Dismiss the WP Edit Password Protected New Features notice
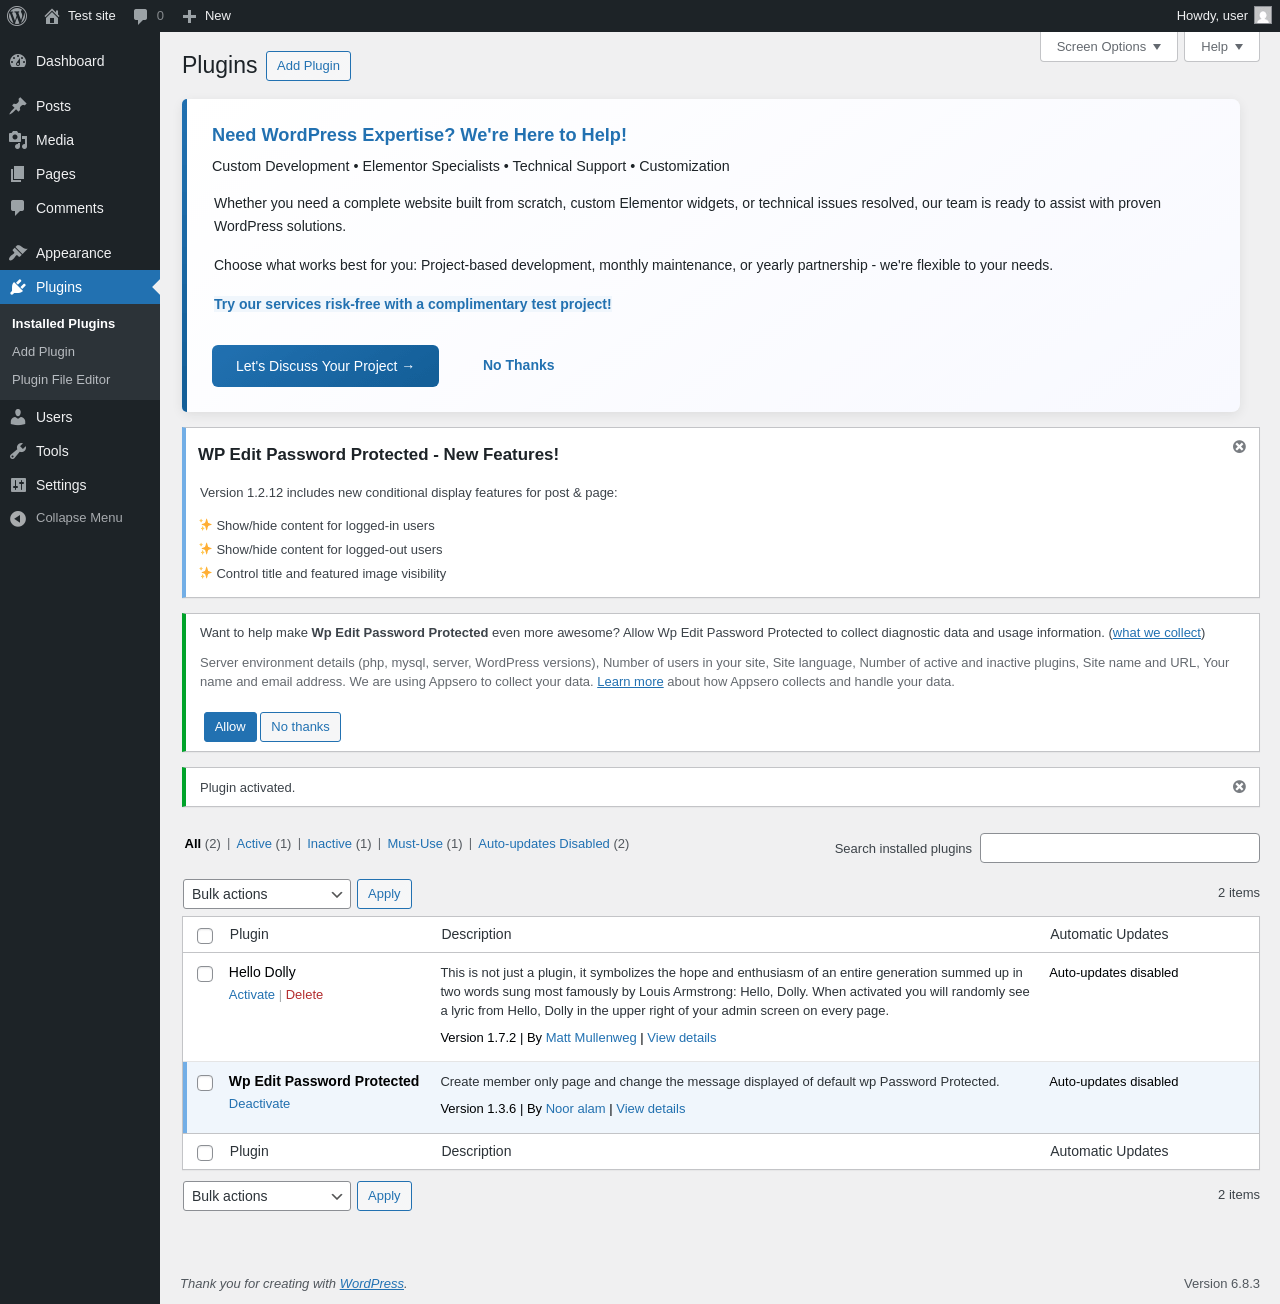The width and height of the screenshot is (1280, 1304). [1239, 447]
